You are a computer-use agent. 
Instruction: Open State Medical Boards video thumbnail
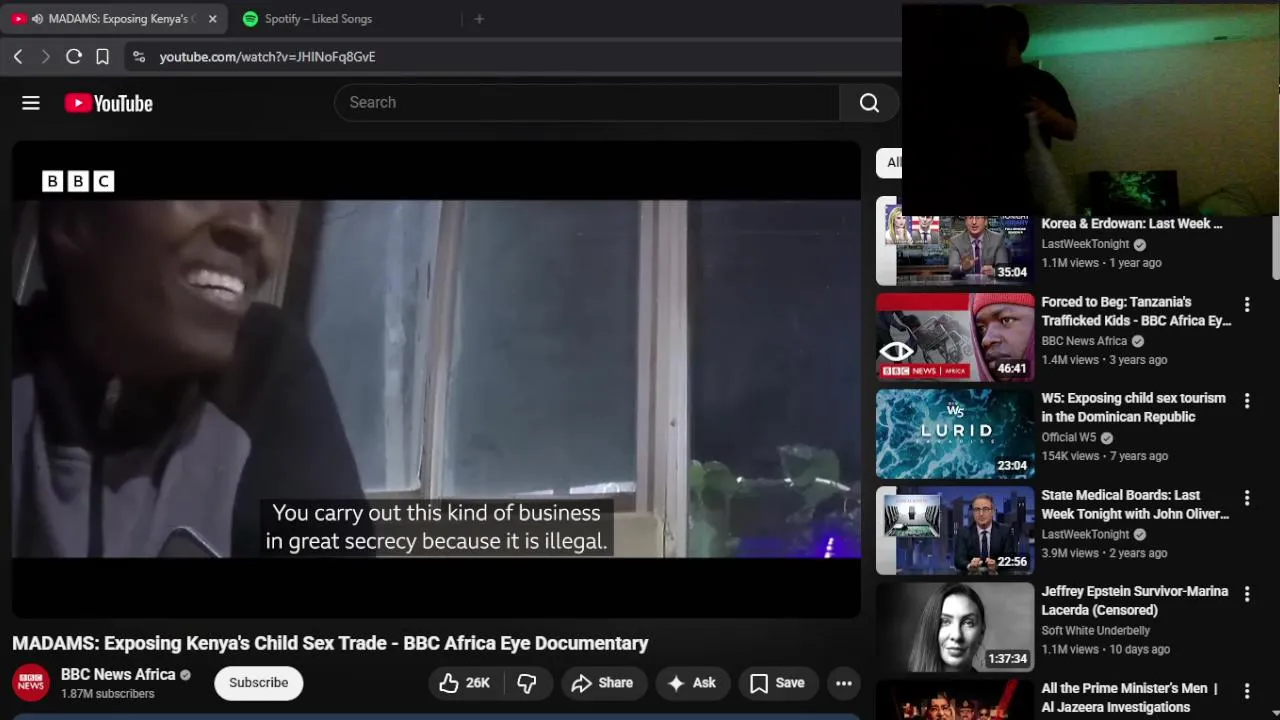tap(955, 531)
